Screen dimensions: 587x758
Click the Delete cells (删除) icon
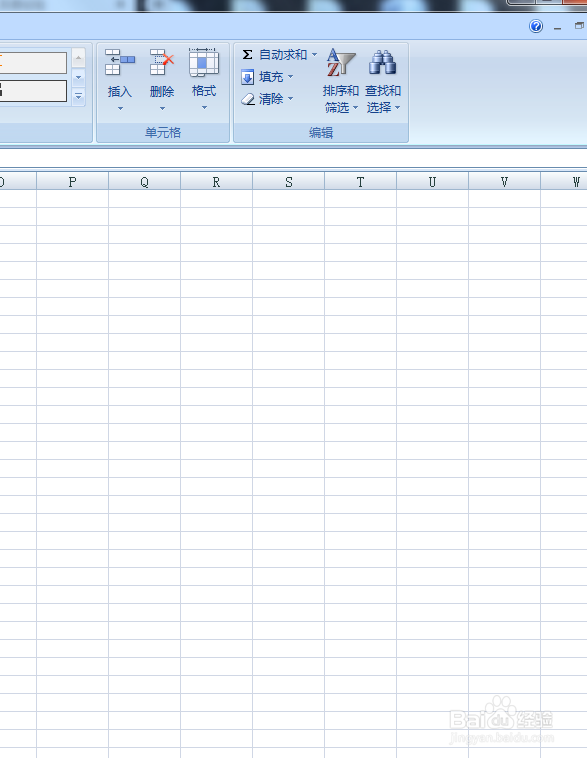pos(161,62)
